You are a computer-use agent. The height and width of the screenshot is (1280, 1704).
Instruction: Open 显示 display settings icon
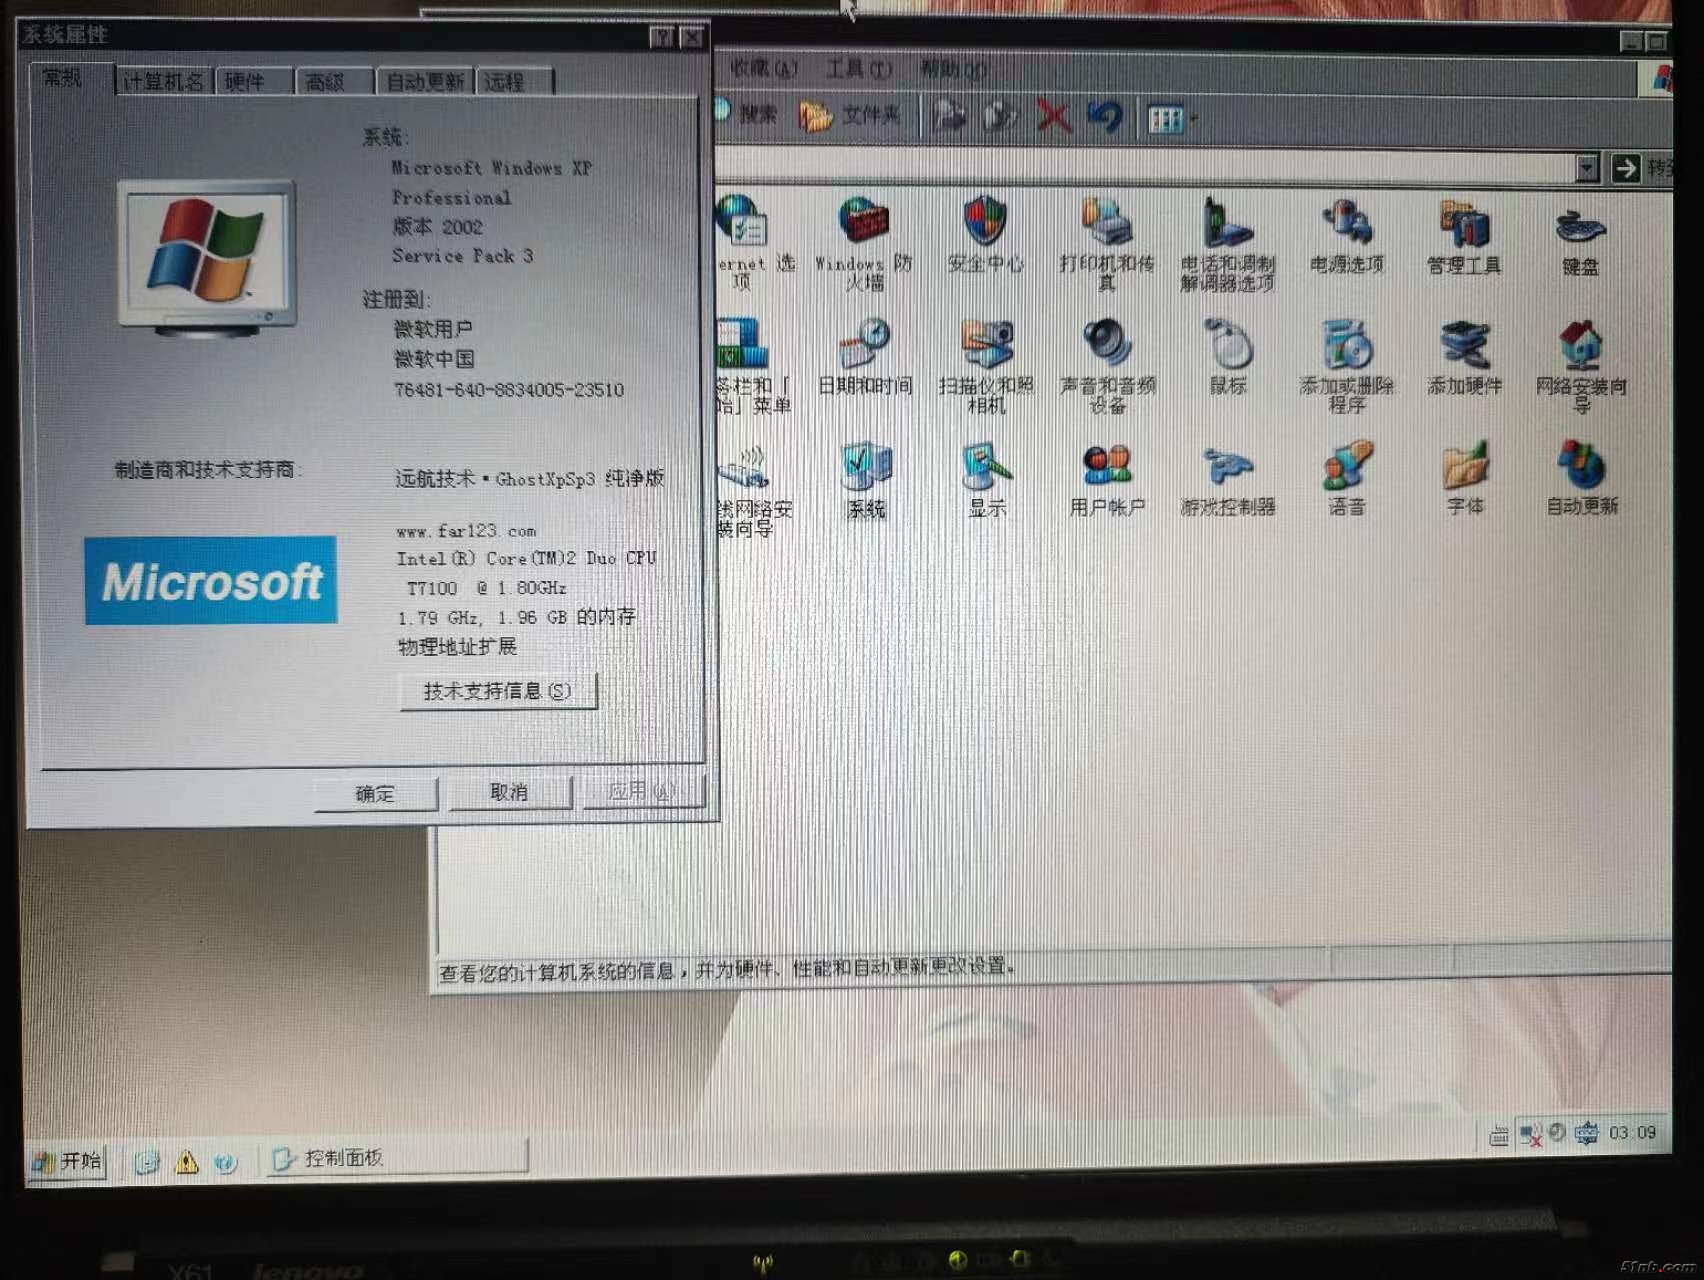(x=986, y=480)
